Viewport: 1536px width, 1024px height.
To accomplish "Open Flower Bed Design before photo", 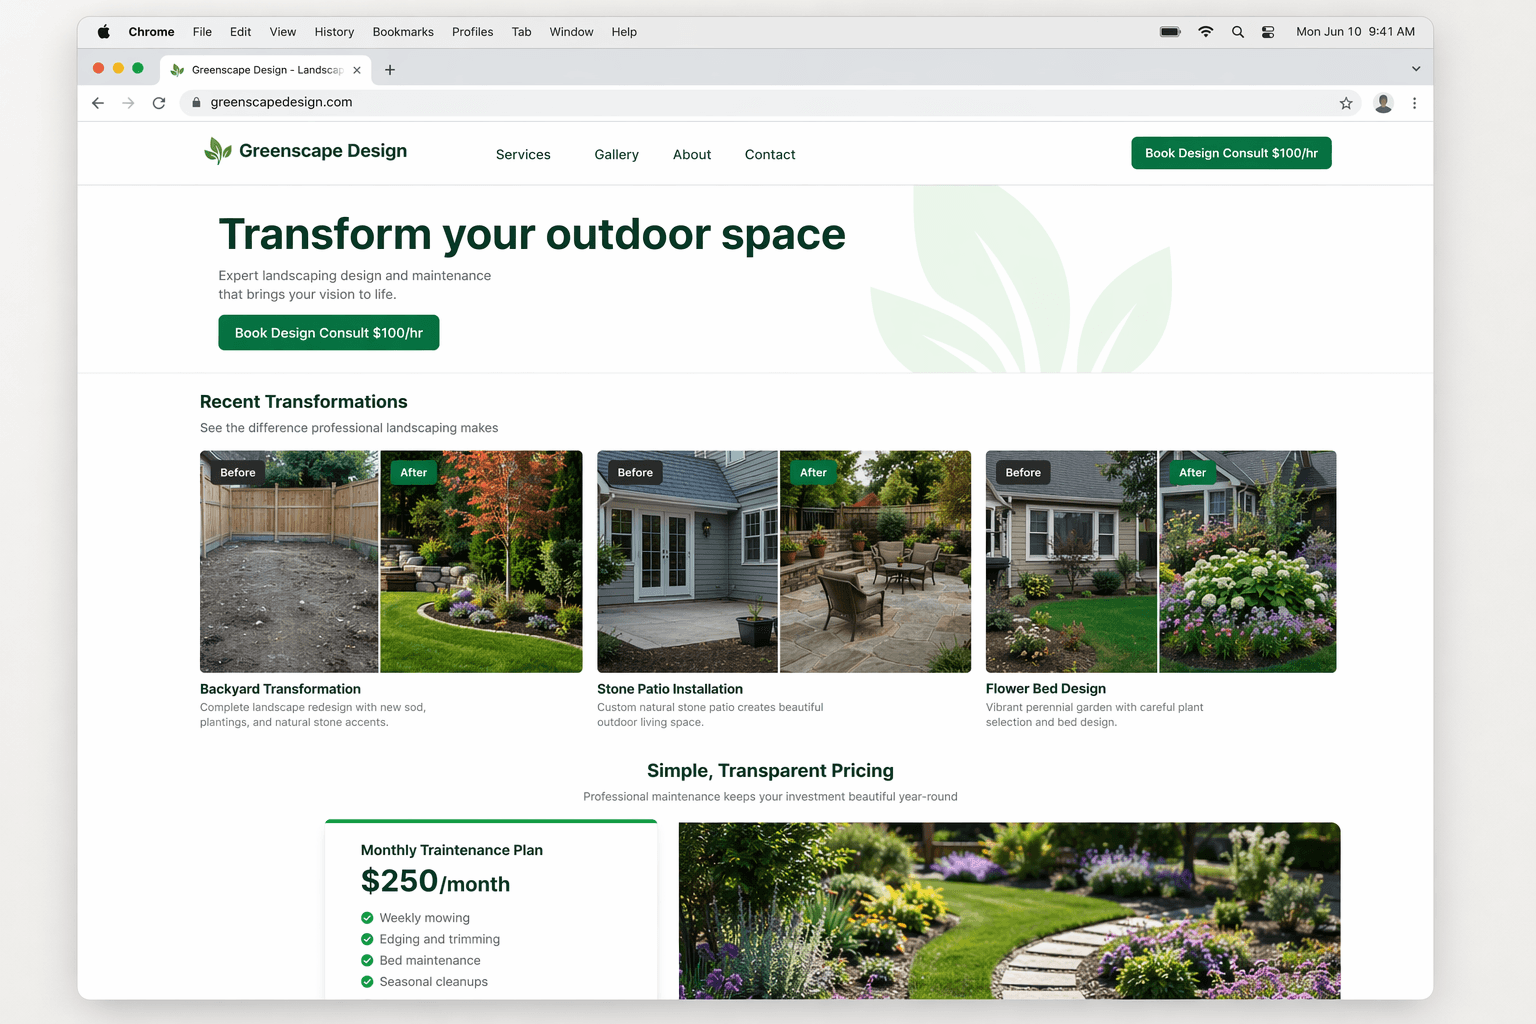I will tap(1071, 561).
